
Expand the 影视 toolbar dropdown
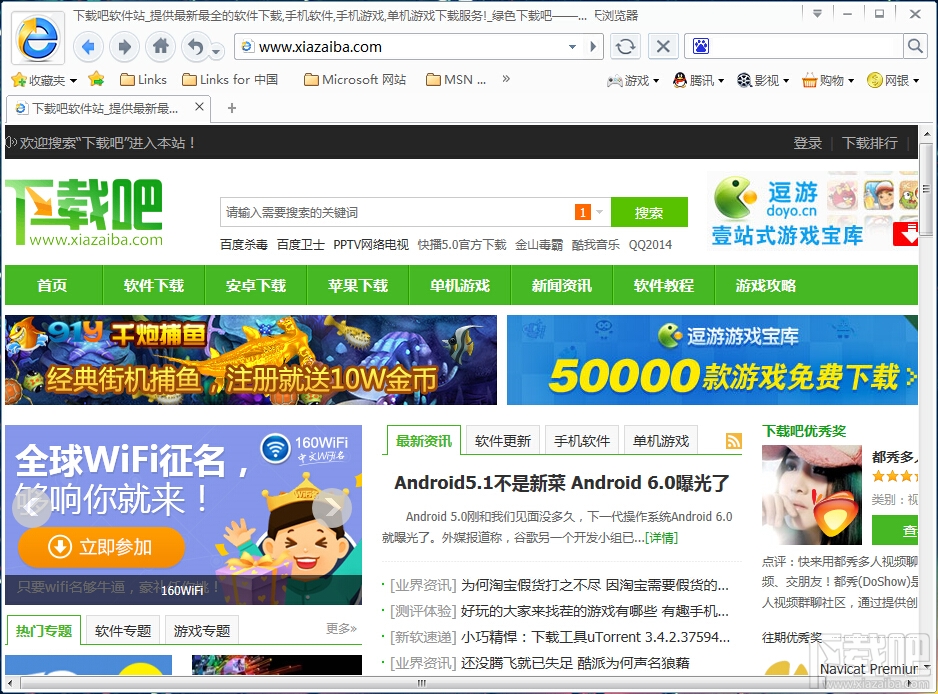click(x=763, y=80)
